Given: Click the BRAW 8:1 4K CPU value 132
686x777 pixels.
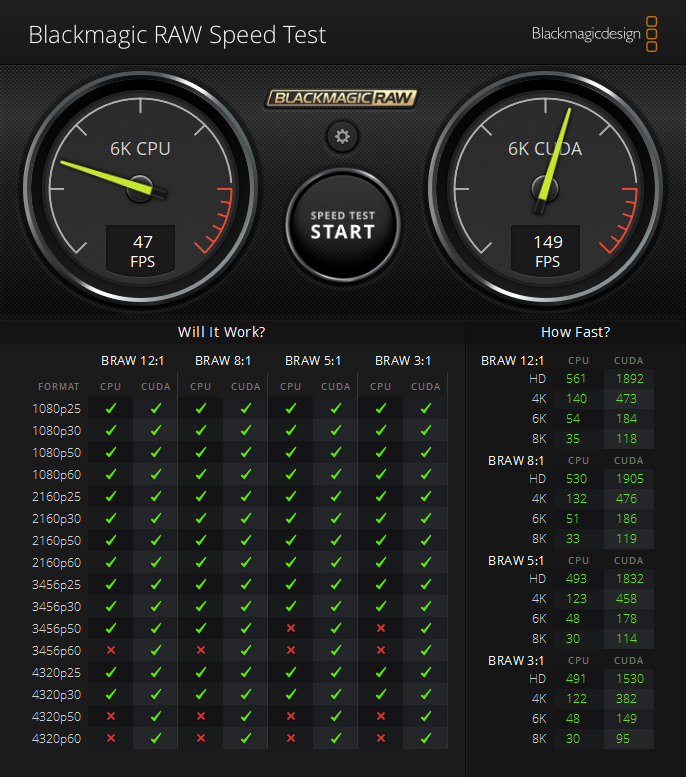Looking at the screenshot, I should coord(576,499).
